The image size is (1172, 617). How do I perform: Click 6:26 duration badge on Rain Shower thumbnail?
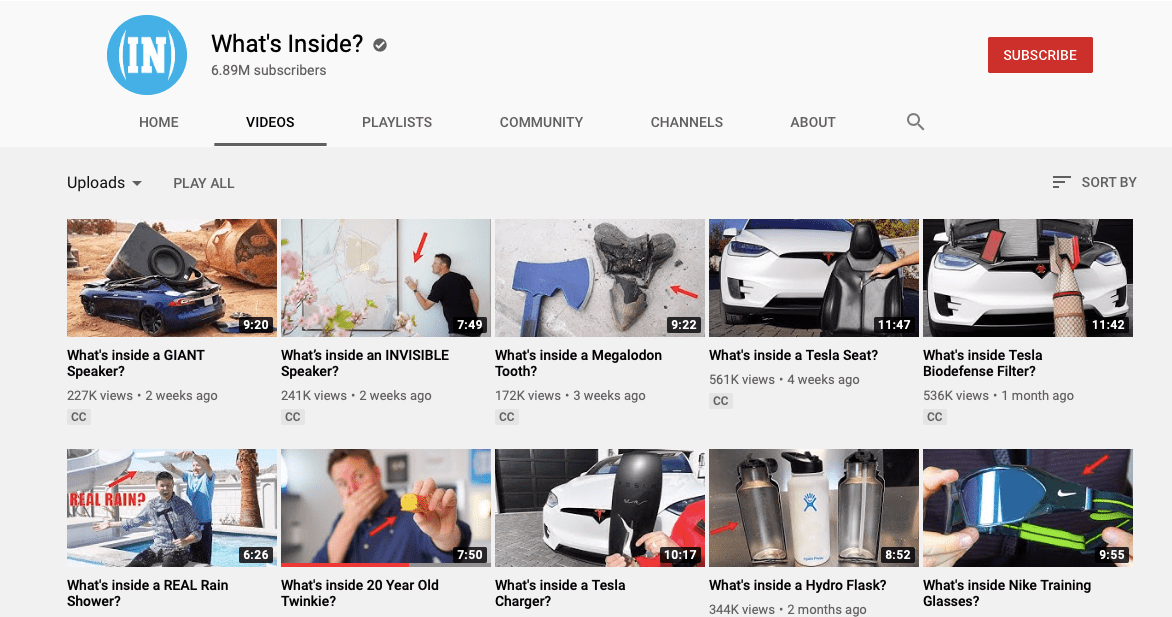[256, 555]
